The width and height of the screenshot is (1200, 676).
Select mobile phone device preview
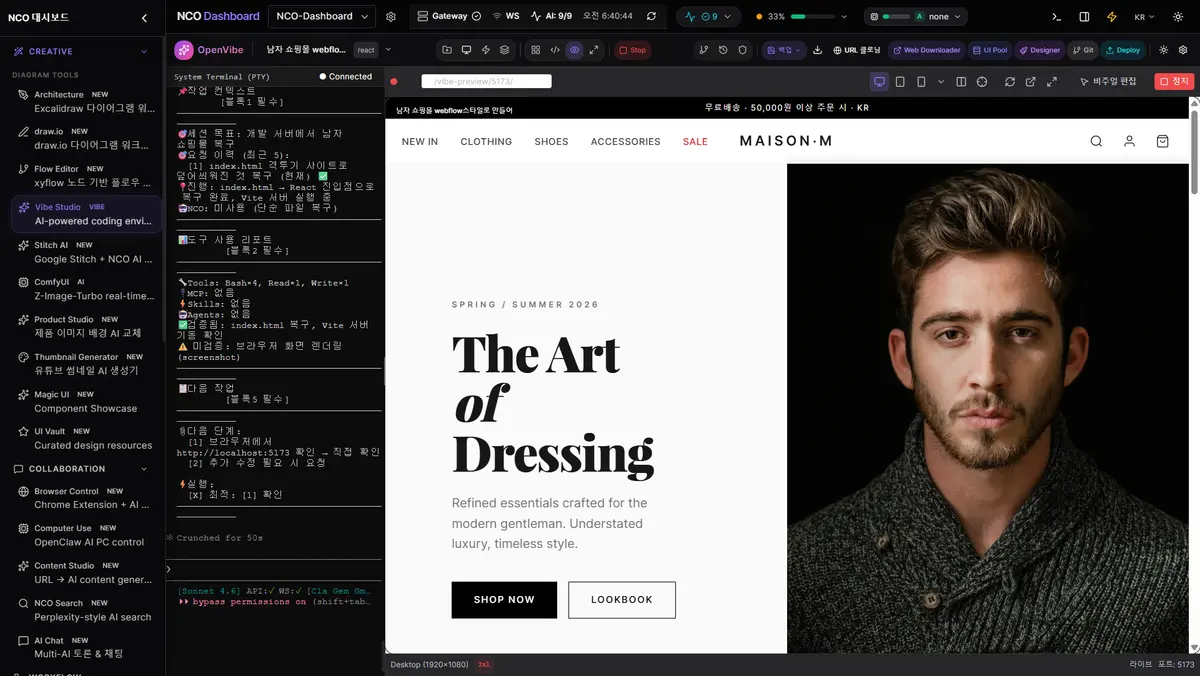(921, 82)
